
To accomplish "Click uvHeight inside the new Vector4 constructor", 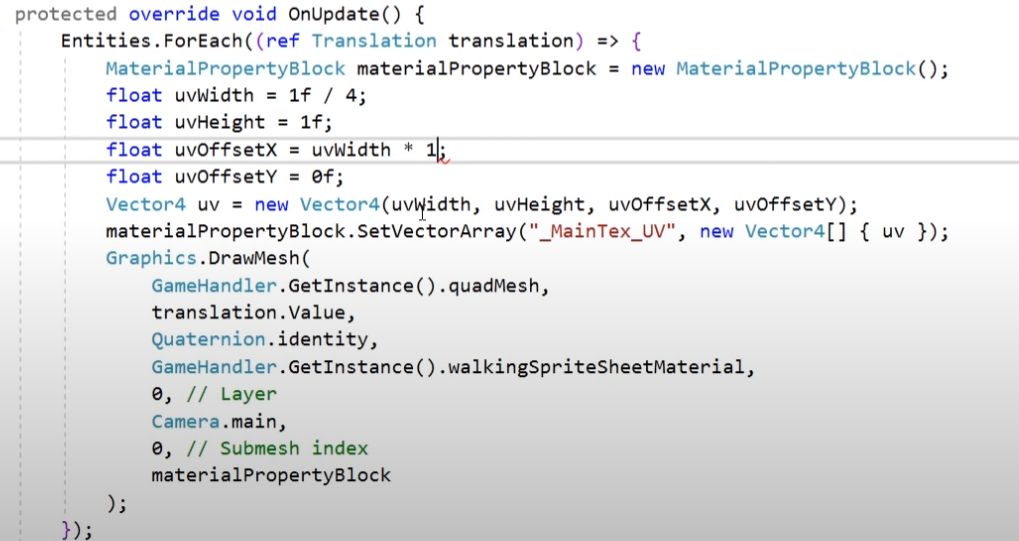I will pos(539,204).
